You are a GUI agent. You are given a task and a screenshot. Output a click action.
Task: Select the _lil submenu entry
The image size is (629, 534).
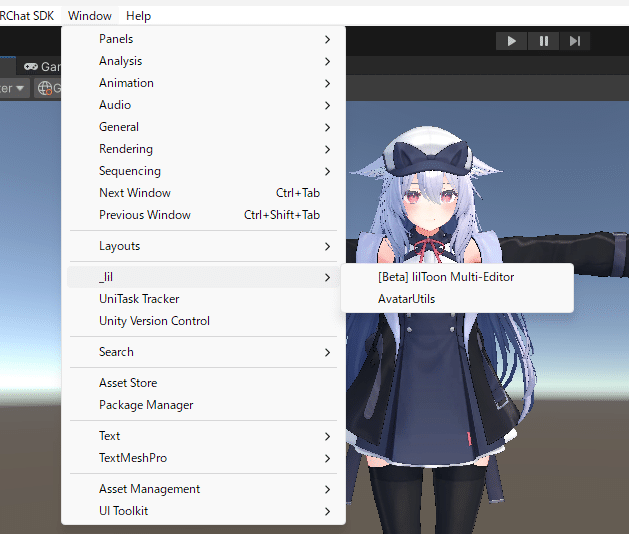tap(203, 277)
